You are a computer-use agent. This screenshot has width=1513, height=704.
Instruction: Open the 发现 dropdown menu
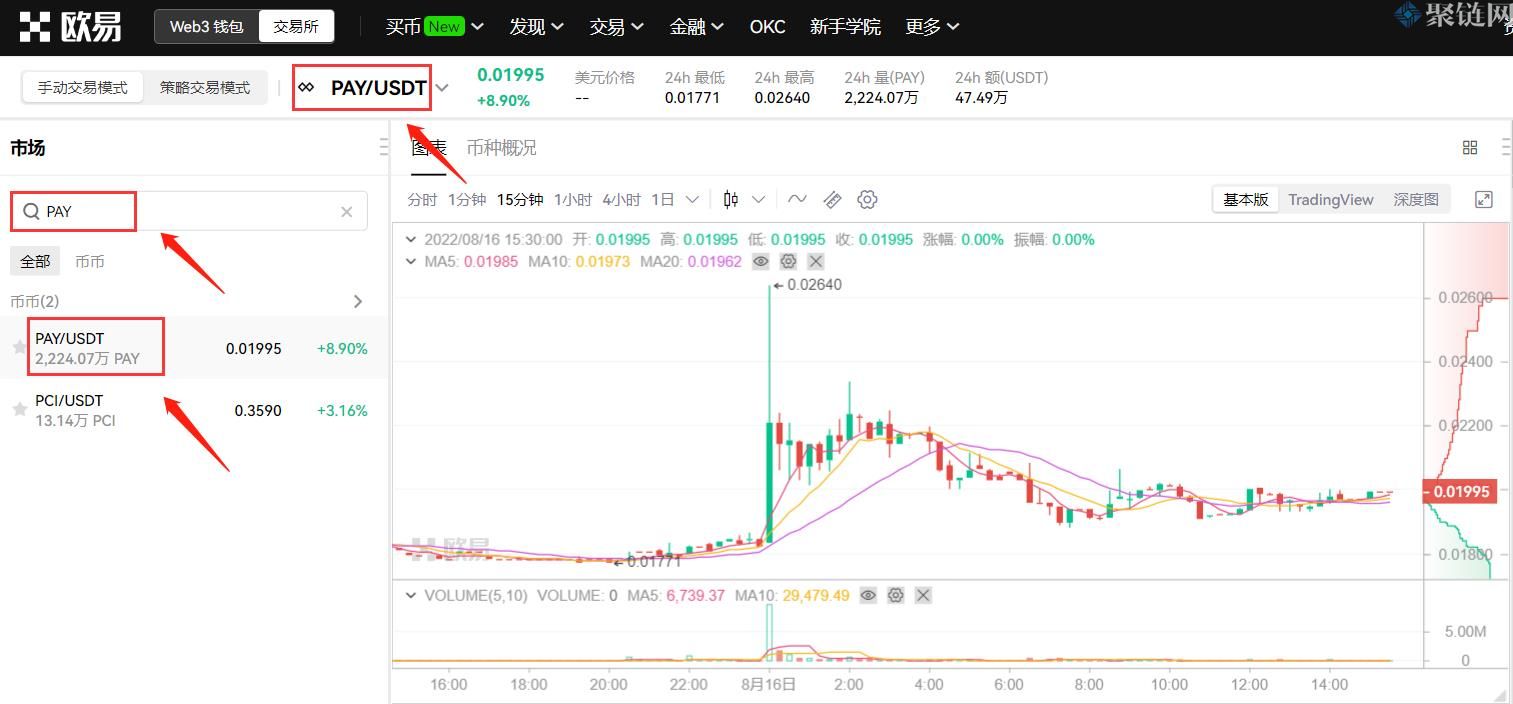point(536,27)
